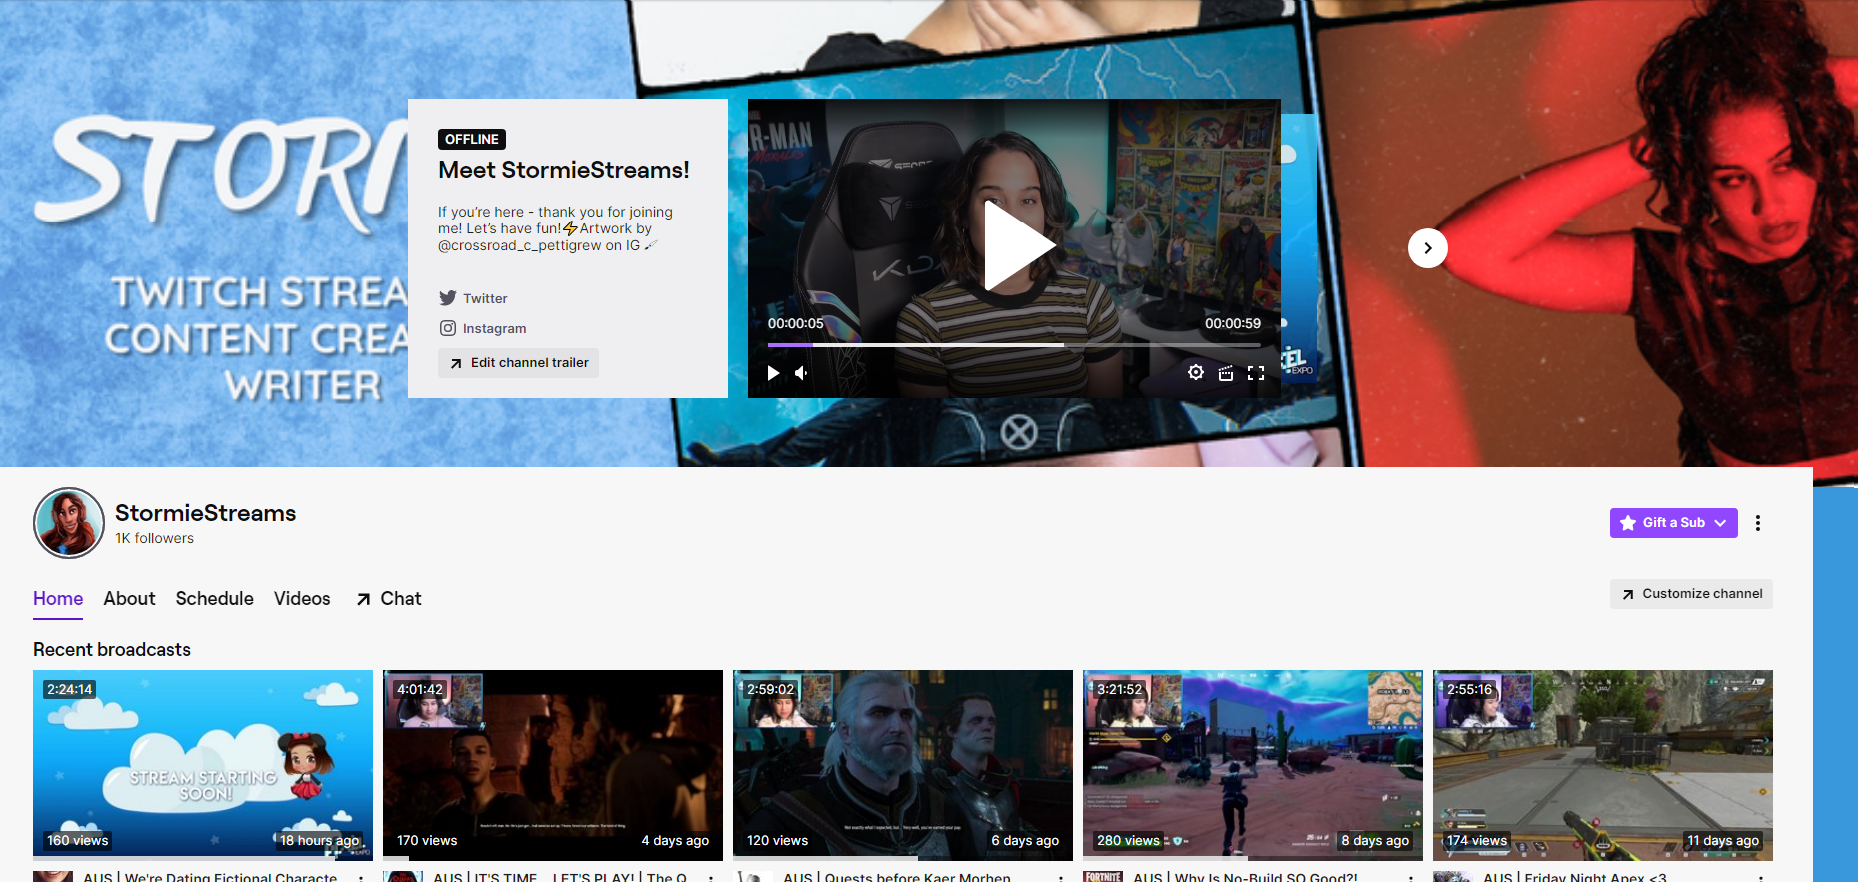Screen dimensions: 1858x882
Task: Open the 3:21:52 Fortnite broadcast thumbnail
Action: pos(1253,765)
